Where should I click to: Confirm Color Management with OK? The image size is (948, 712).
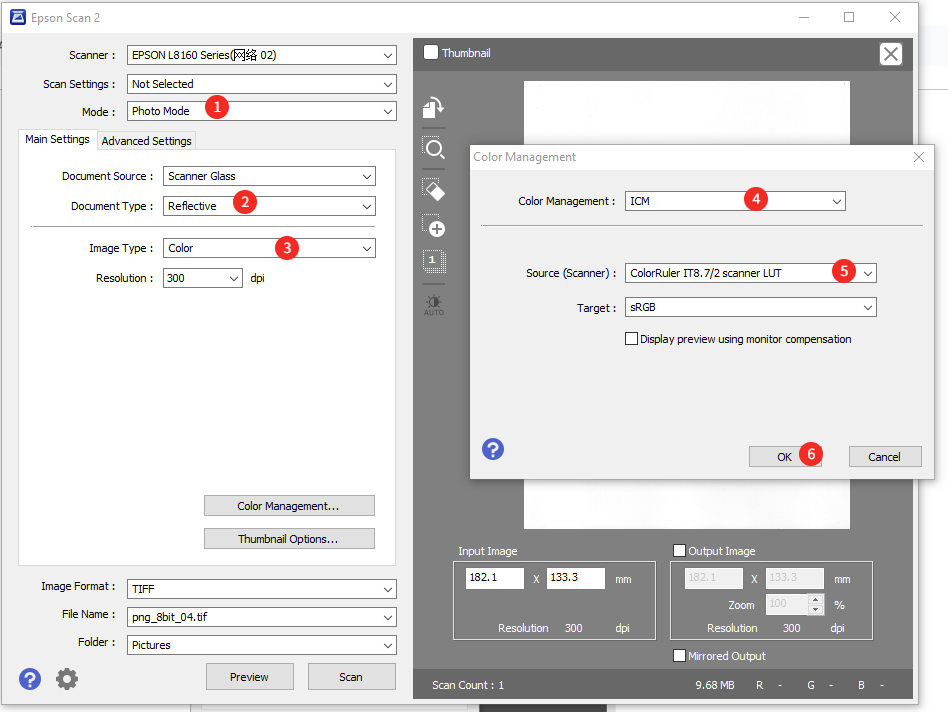(785, 457)
